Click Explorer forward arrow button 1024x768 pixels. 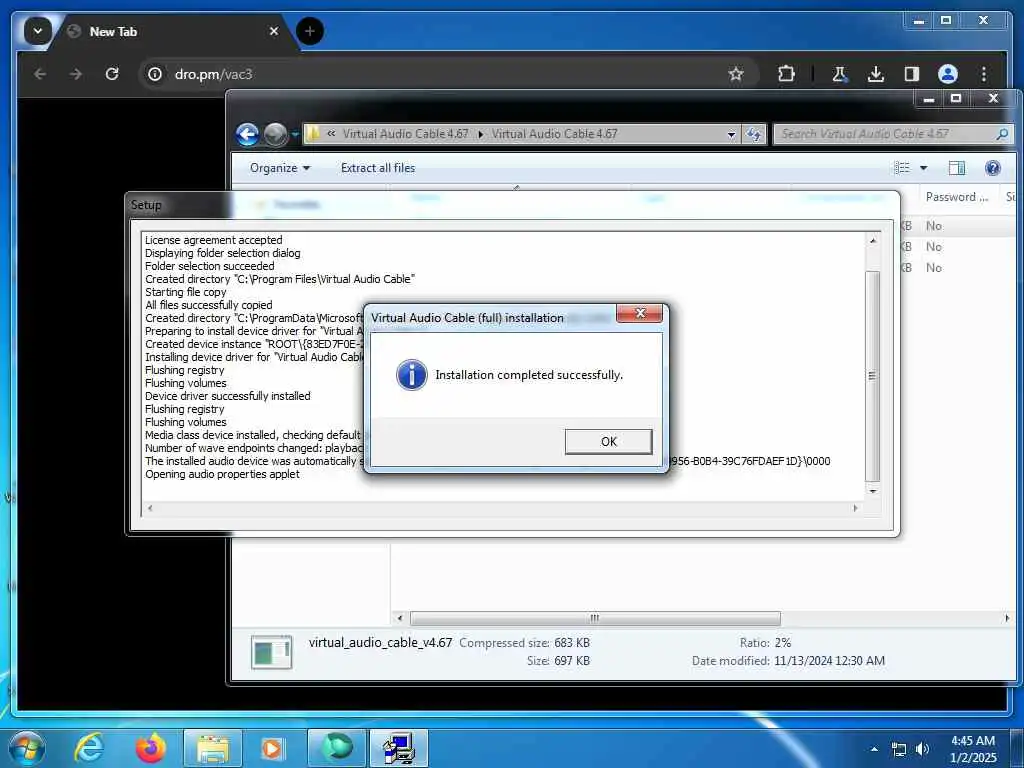(276, 135)
